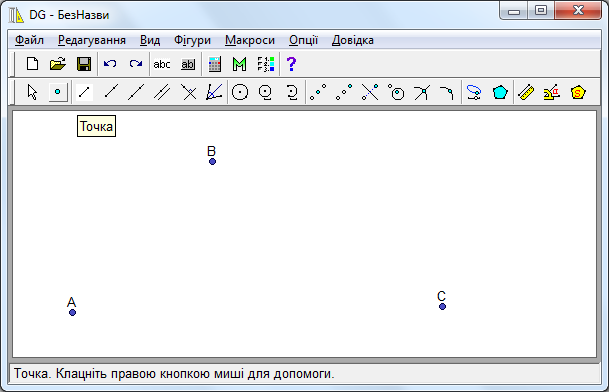Choose the ruler measure distance tool

(x=526, y=92)
